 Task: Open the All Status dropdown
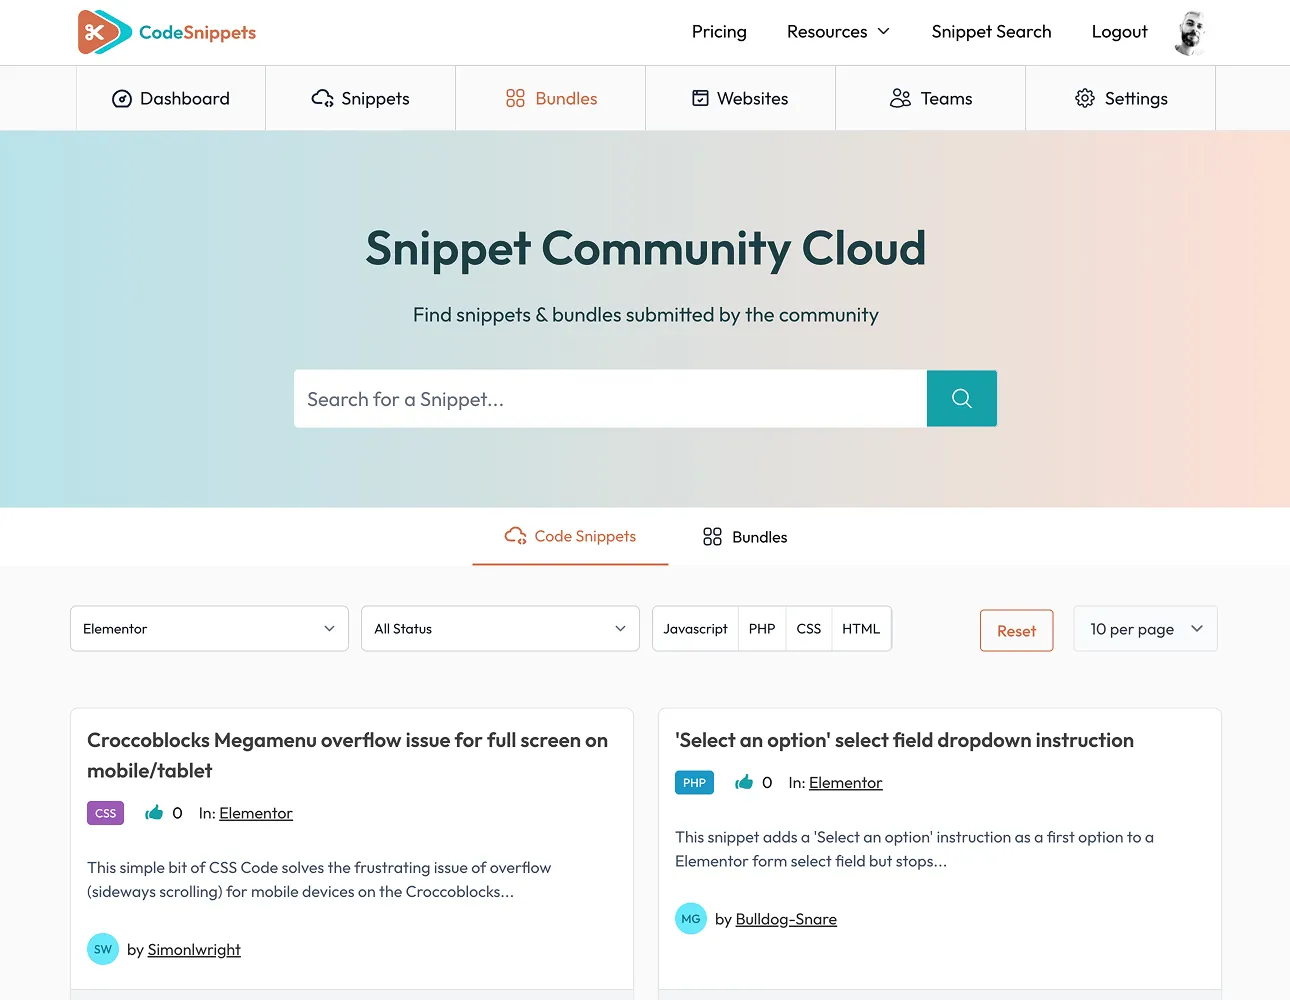(500, 628)
